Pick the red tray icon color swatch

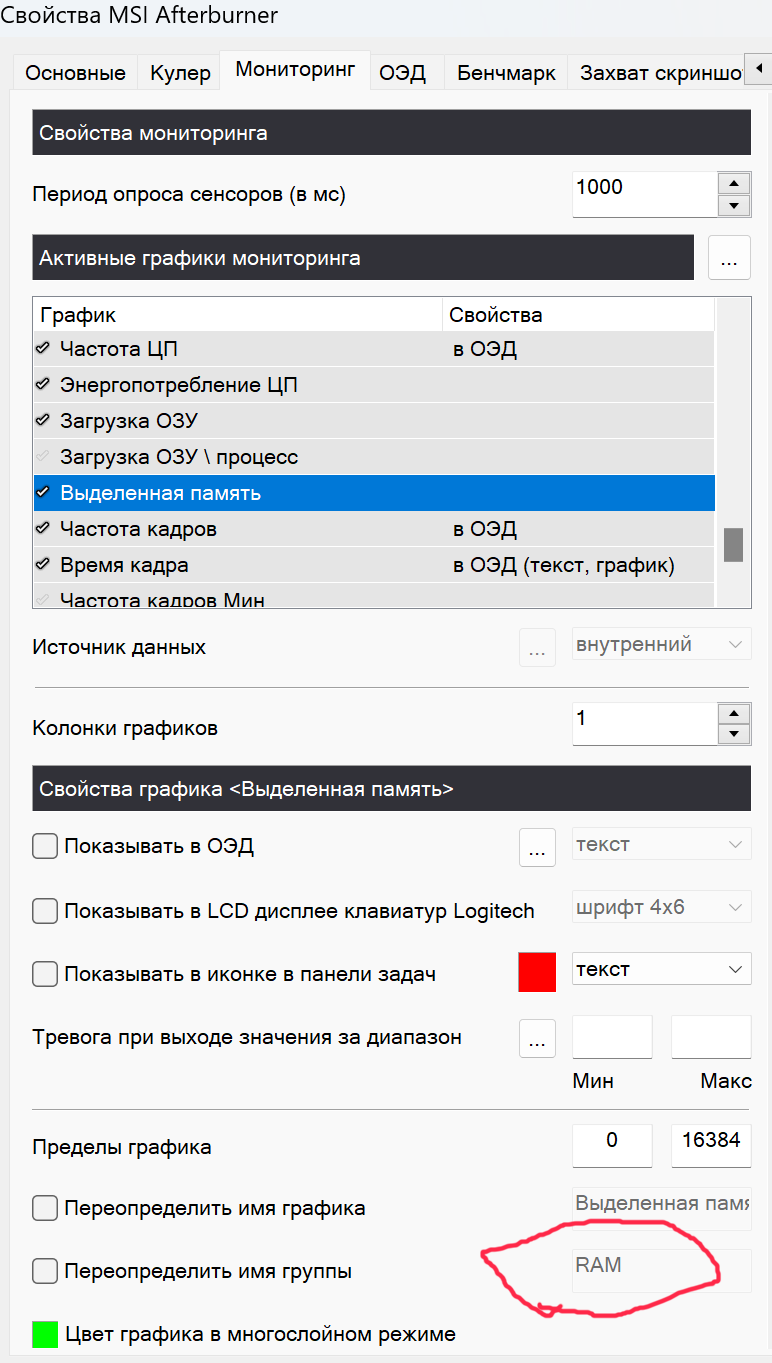coord(537,973)
